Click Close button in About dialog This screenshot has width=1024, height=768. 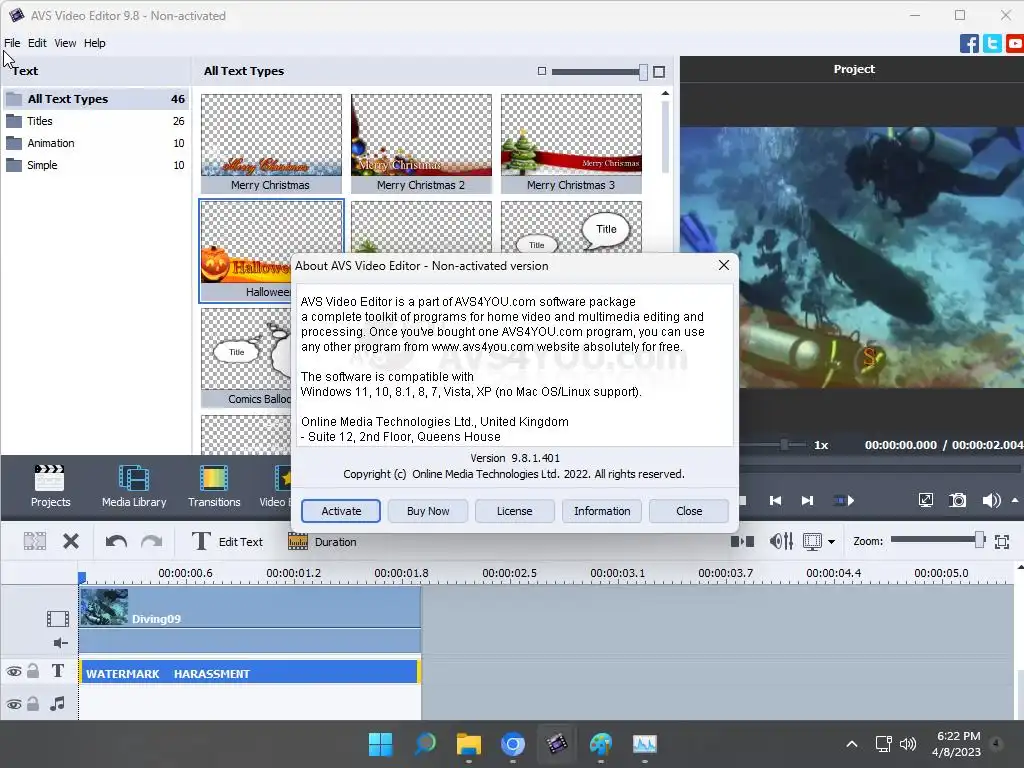689,511
